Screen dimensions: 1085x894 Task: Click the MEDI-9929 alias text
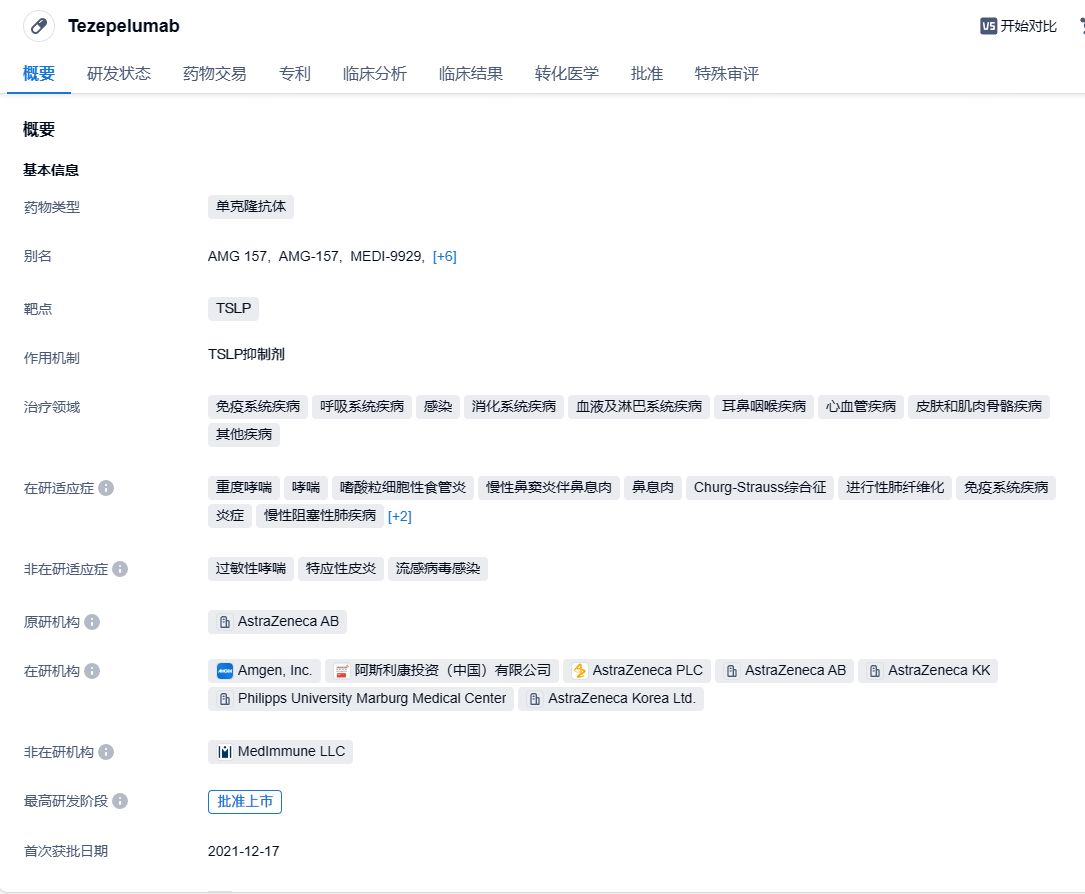click(385, 257)
